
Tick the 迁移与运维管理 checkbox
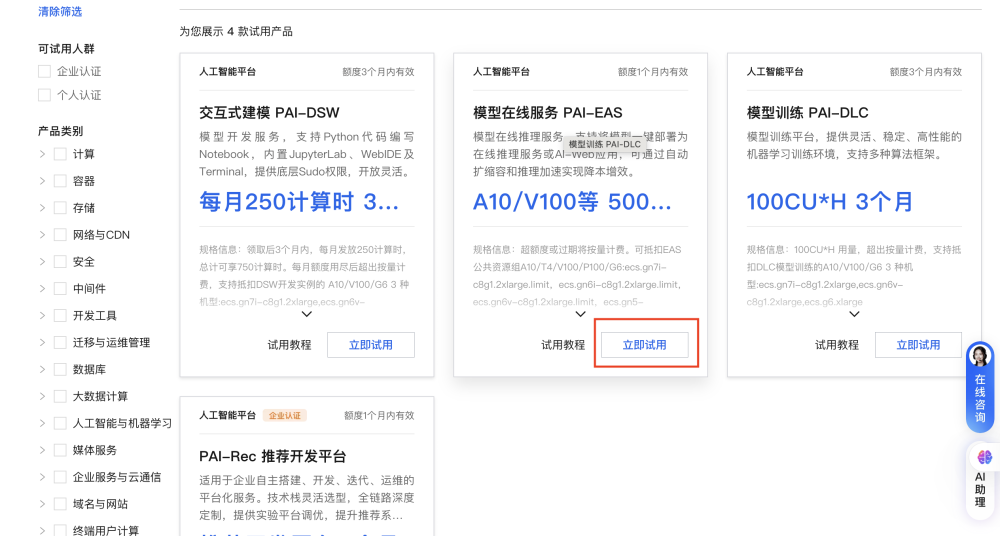[x=60, y=343]
